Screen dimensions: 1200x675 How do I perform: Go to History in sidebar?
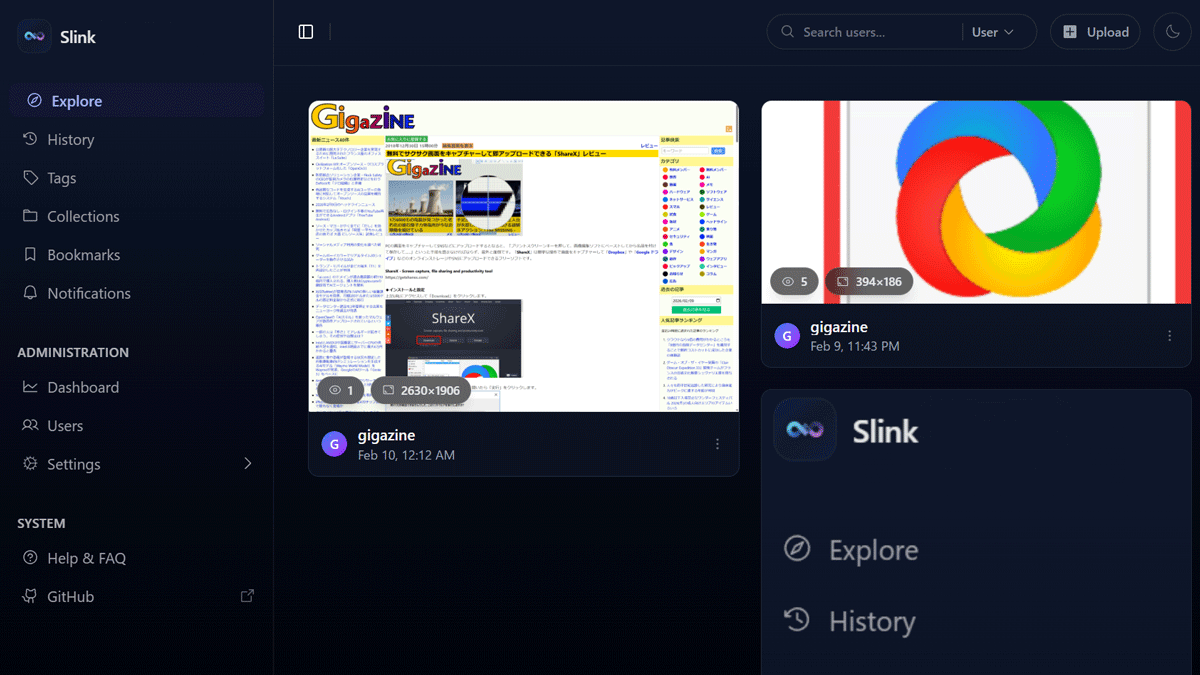click(x=70, y=140)
